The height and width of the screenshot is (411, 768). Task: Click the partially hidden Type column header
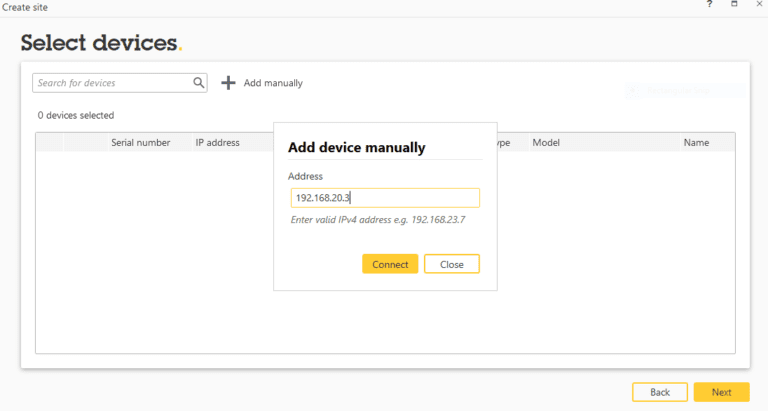click(x=504, y=143)
